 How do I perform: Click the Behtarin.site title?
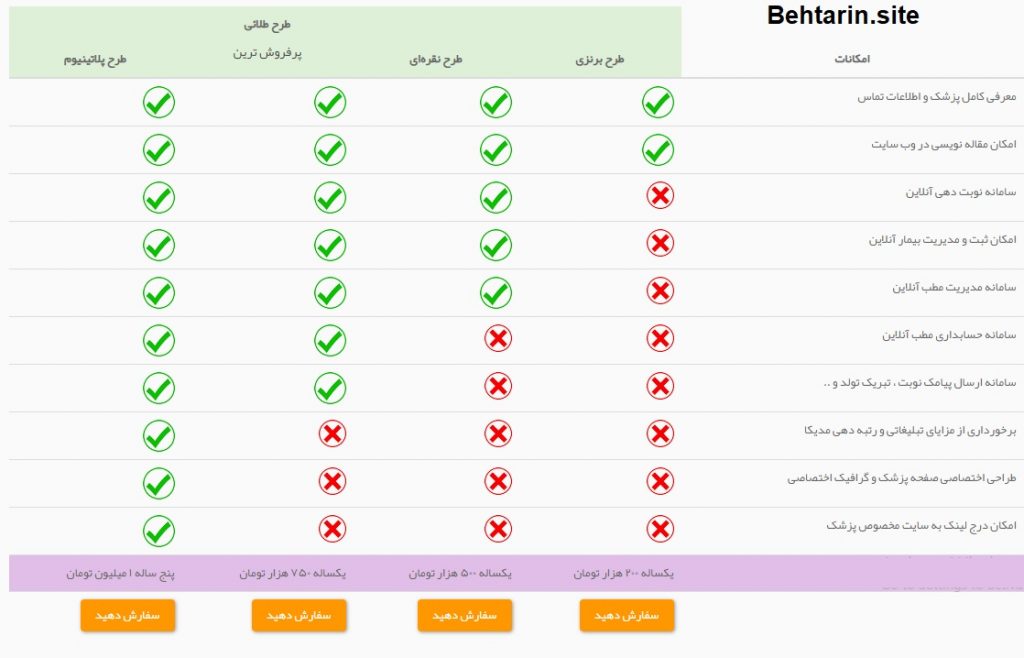(842, 15)
